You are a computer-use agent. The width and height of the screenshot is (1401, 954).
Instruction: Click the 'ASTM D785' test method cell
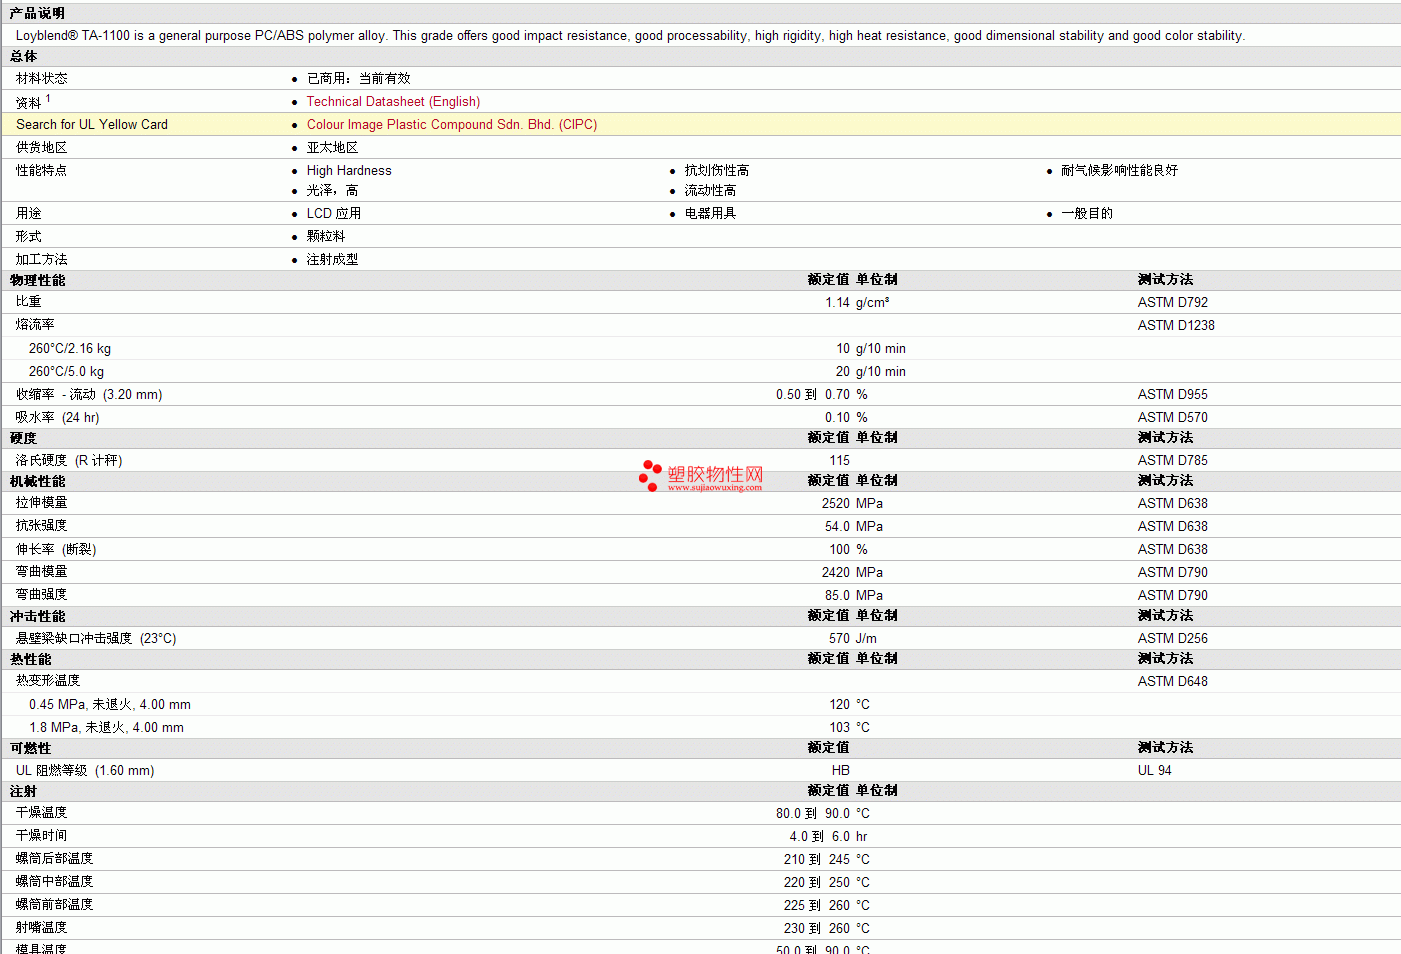tap(1173, 461)
